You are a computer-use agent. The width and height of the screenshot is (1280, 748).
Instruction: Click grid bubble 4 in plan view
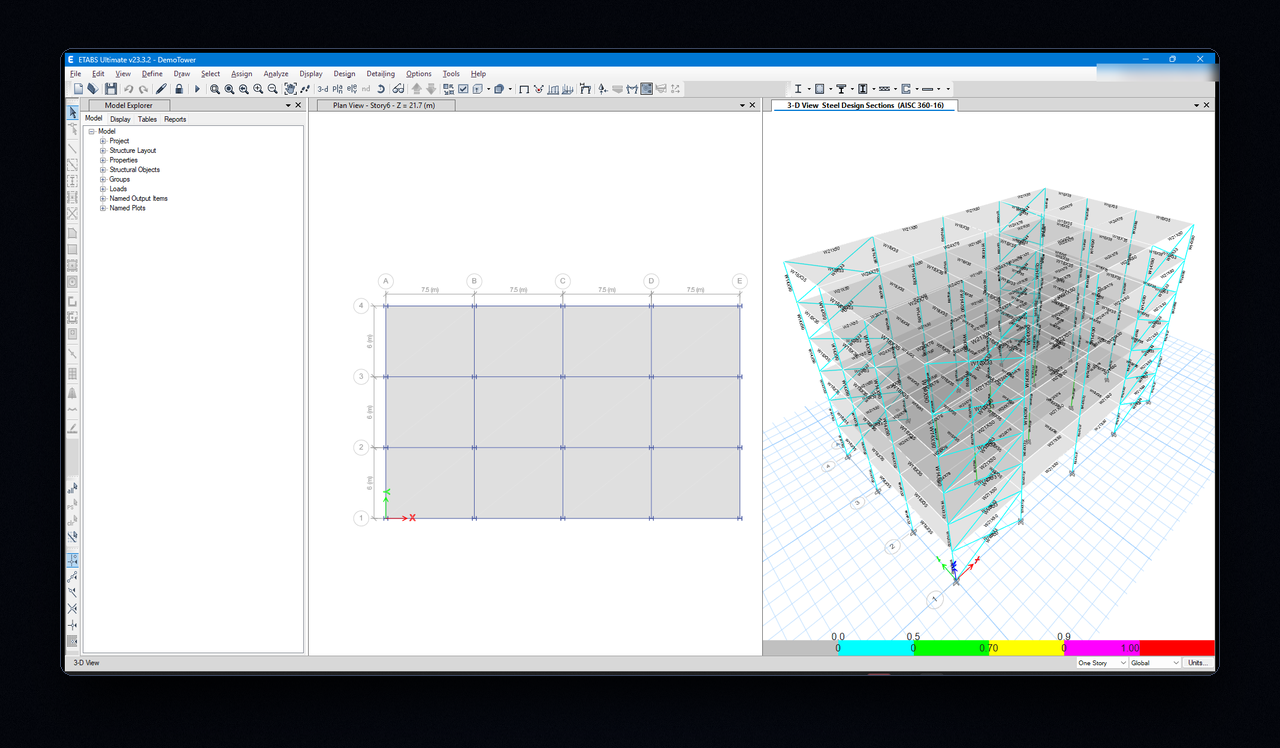click(361, 305)
